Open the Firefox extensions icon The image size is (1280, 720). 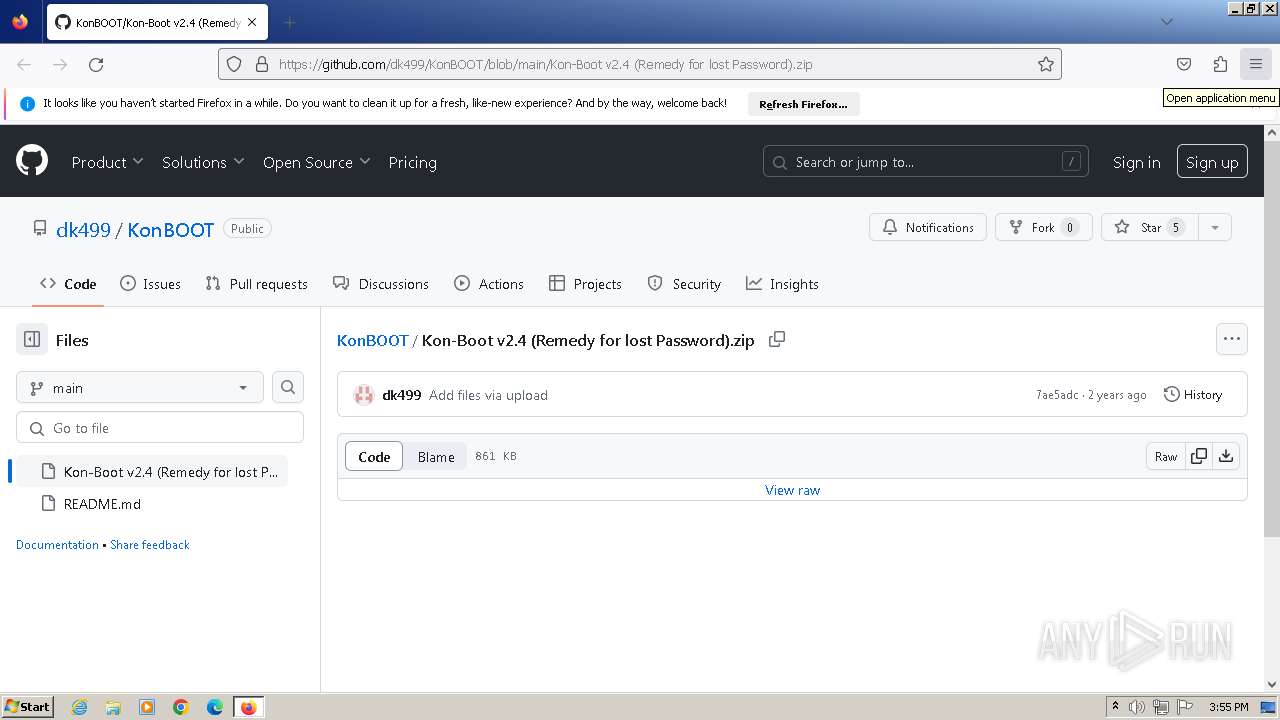(1220, 64)
